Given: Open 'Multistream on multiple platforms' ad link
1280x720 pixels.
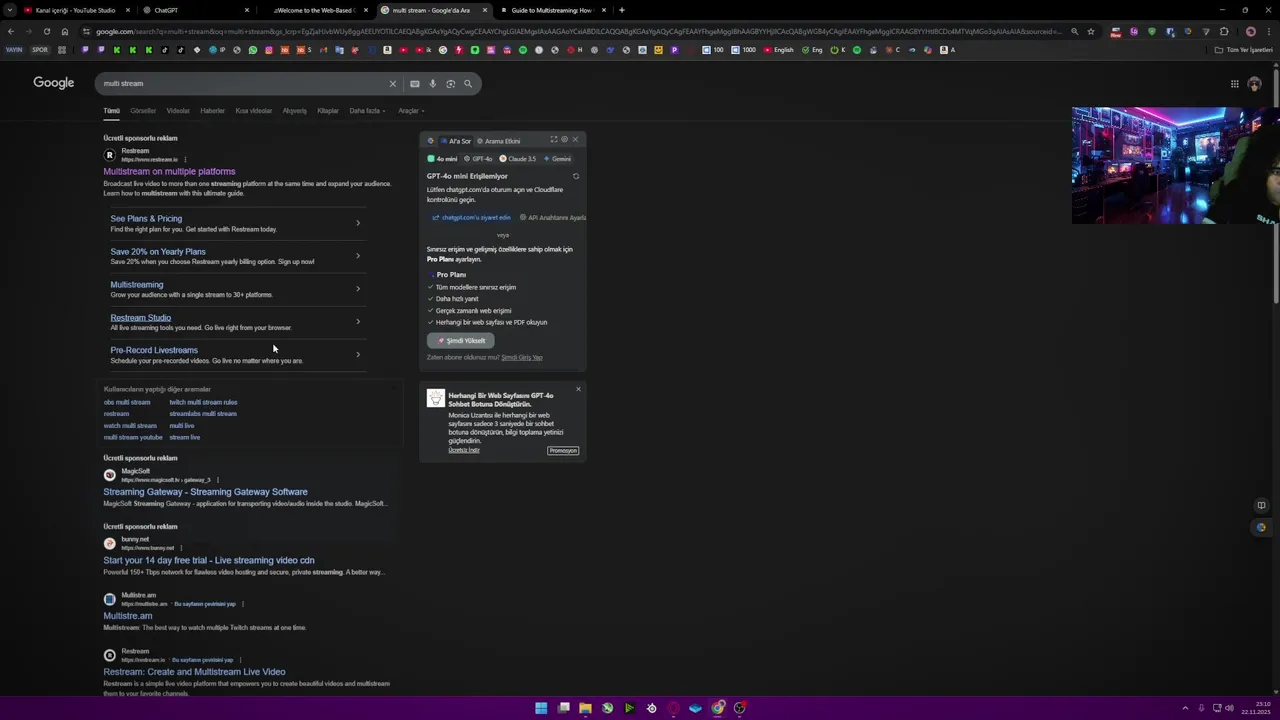Looking at the screenshot, I should click(169, 172).
